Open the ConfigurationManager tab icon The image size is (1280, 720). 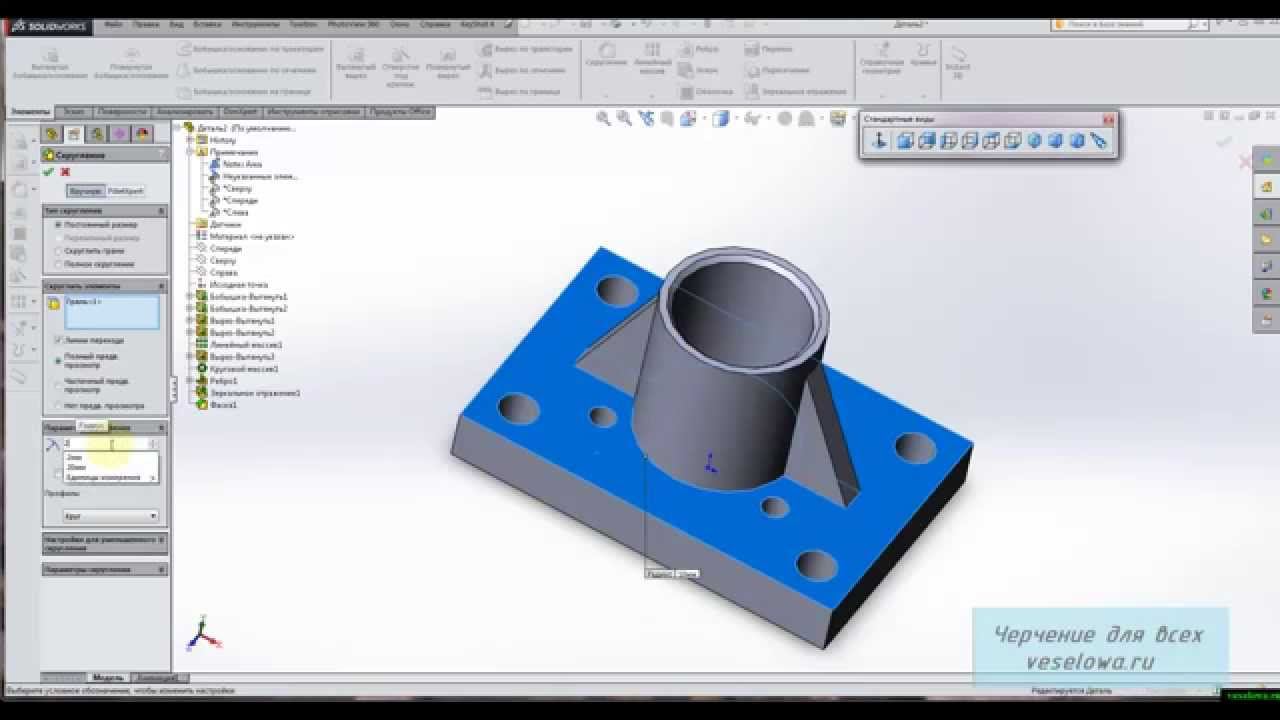97,134
